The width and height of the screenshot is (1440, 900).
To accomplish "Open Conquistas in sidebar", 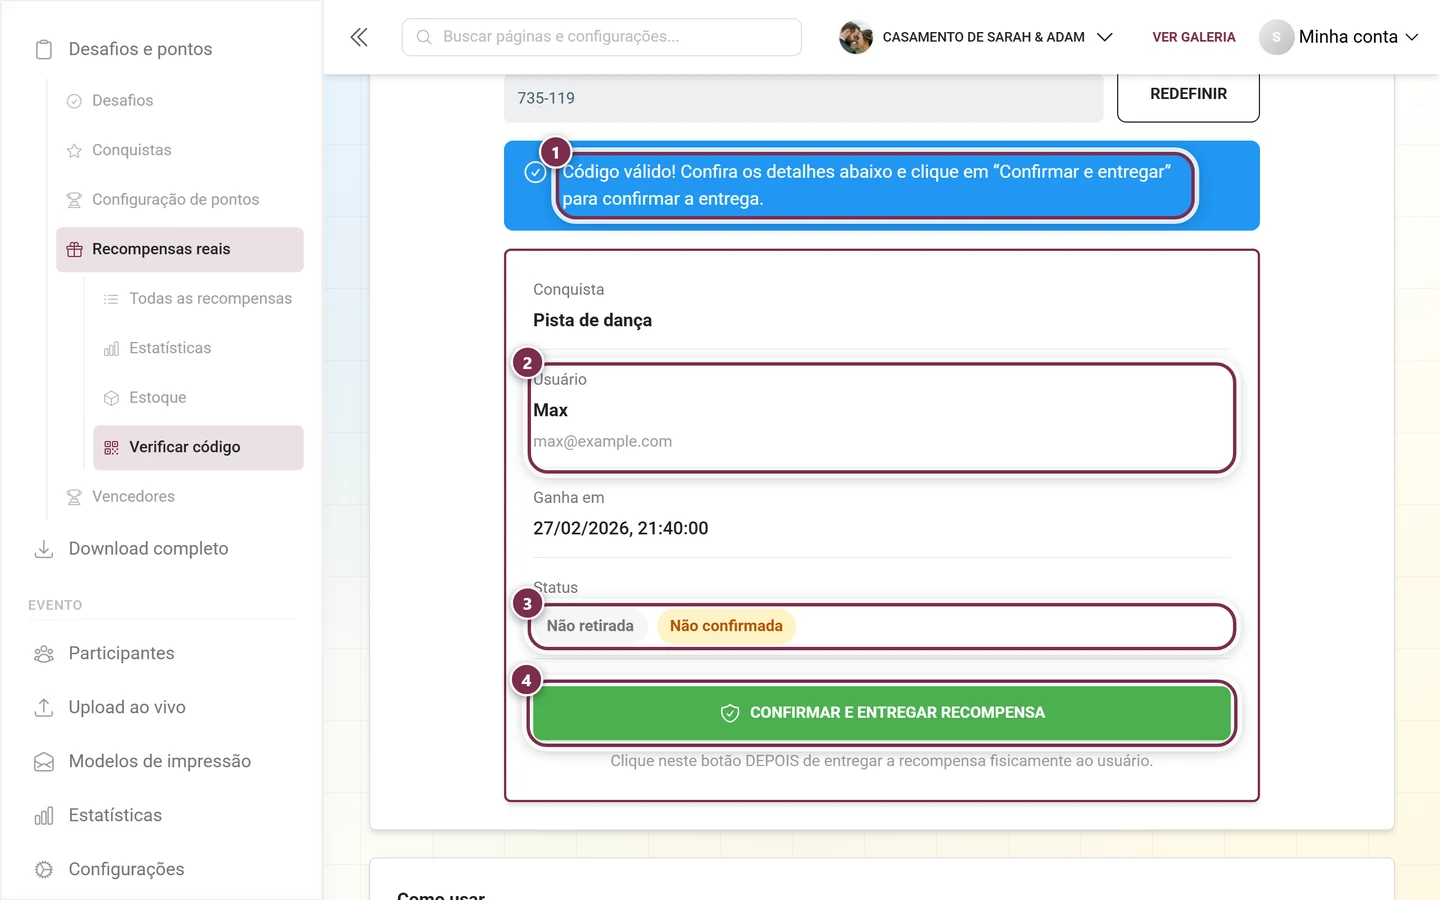I will coord(132,150).
